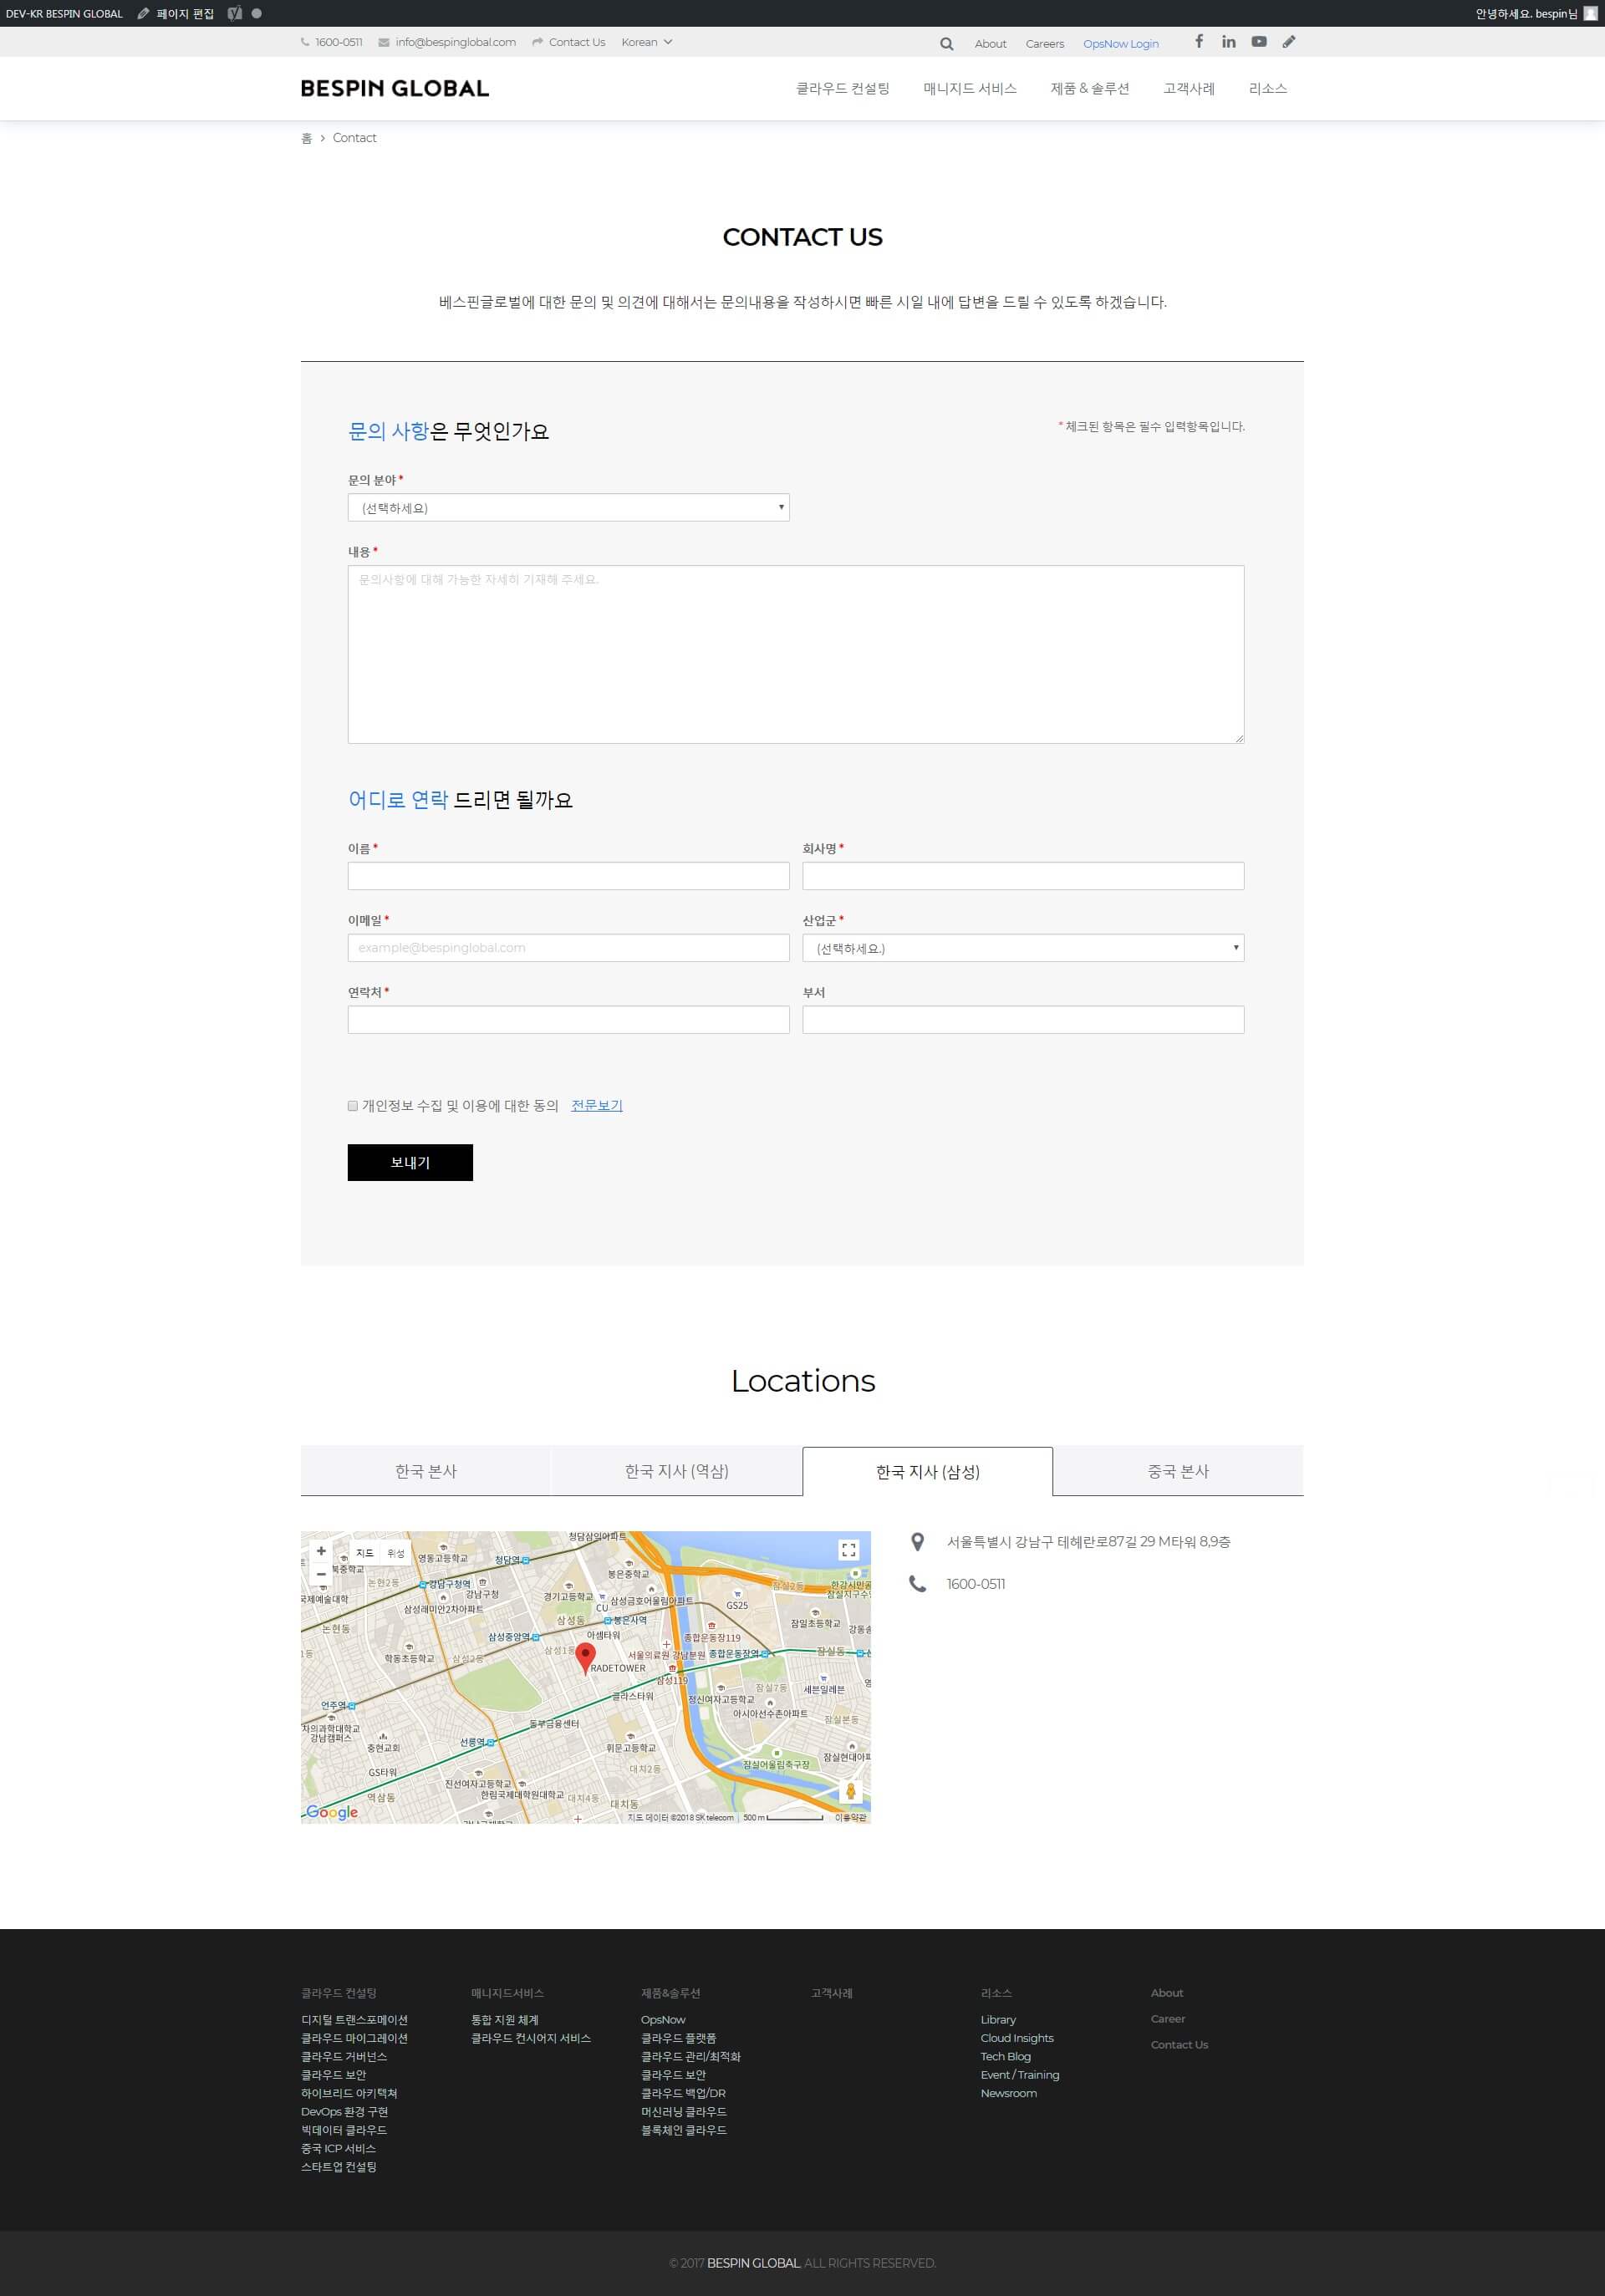Open the 매니지드 서비스 menu
Screen dimensions: 1605x2296
(970, 88)
